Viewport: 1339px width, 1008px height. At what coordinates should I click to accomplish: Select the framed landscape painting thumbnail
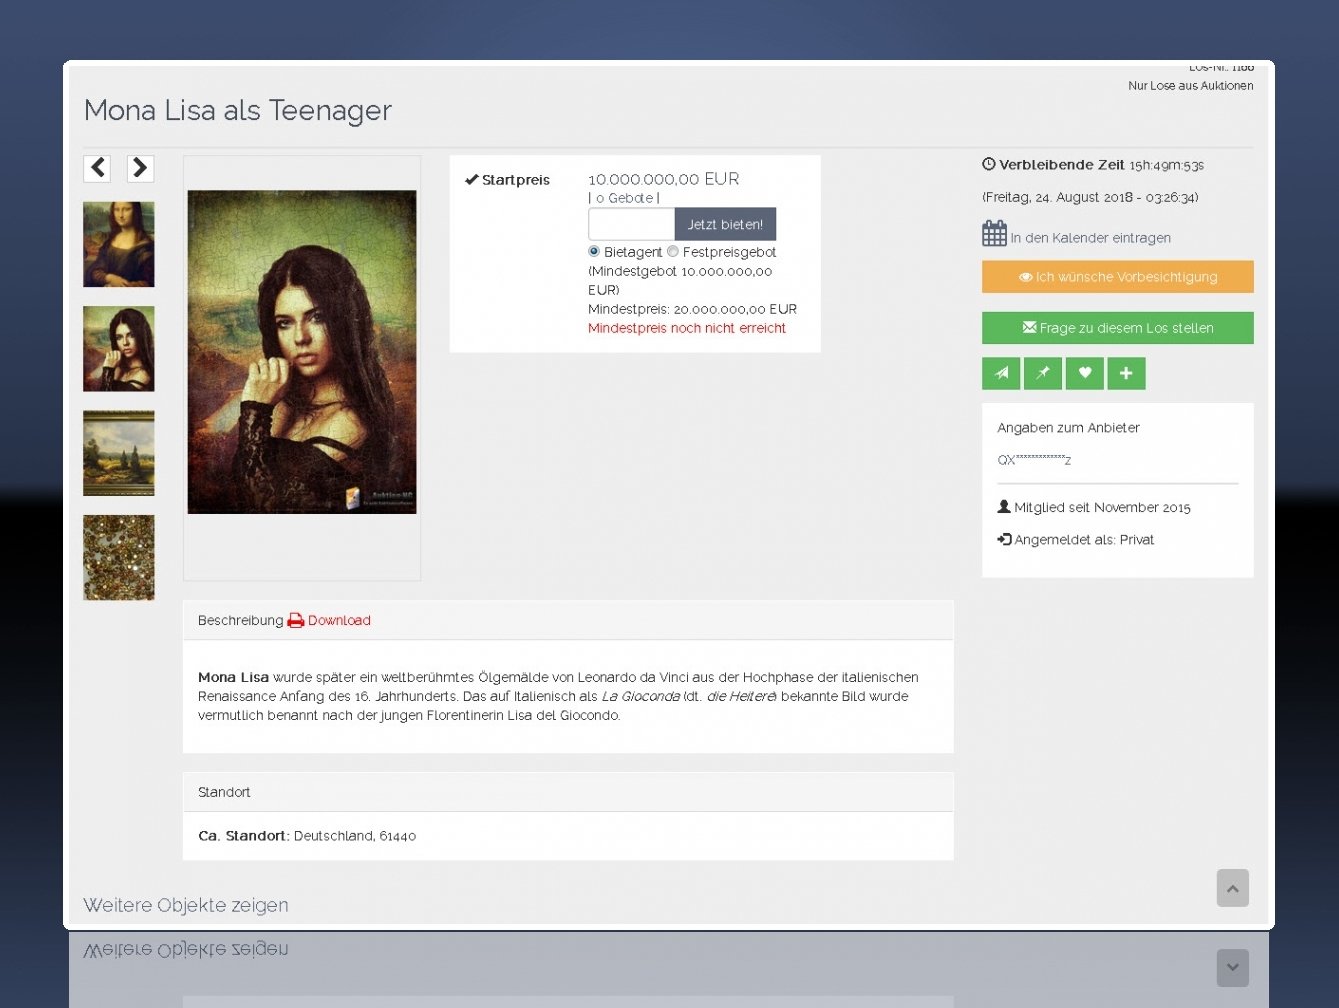pos(119,453)
